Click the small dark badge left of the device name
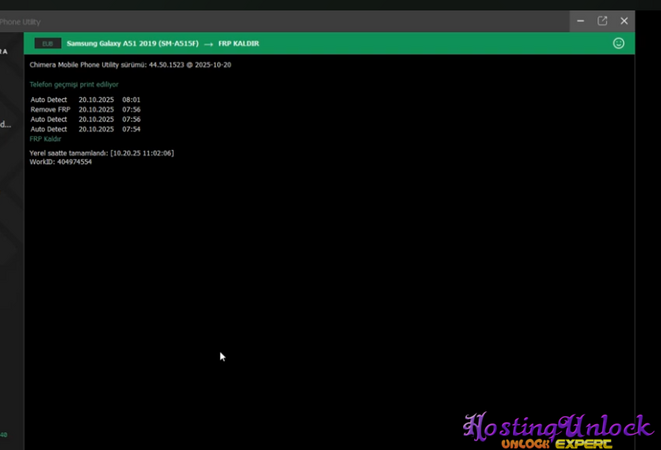Screen dimensions: 661x450 (x=47, y=44)
